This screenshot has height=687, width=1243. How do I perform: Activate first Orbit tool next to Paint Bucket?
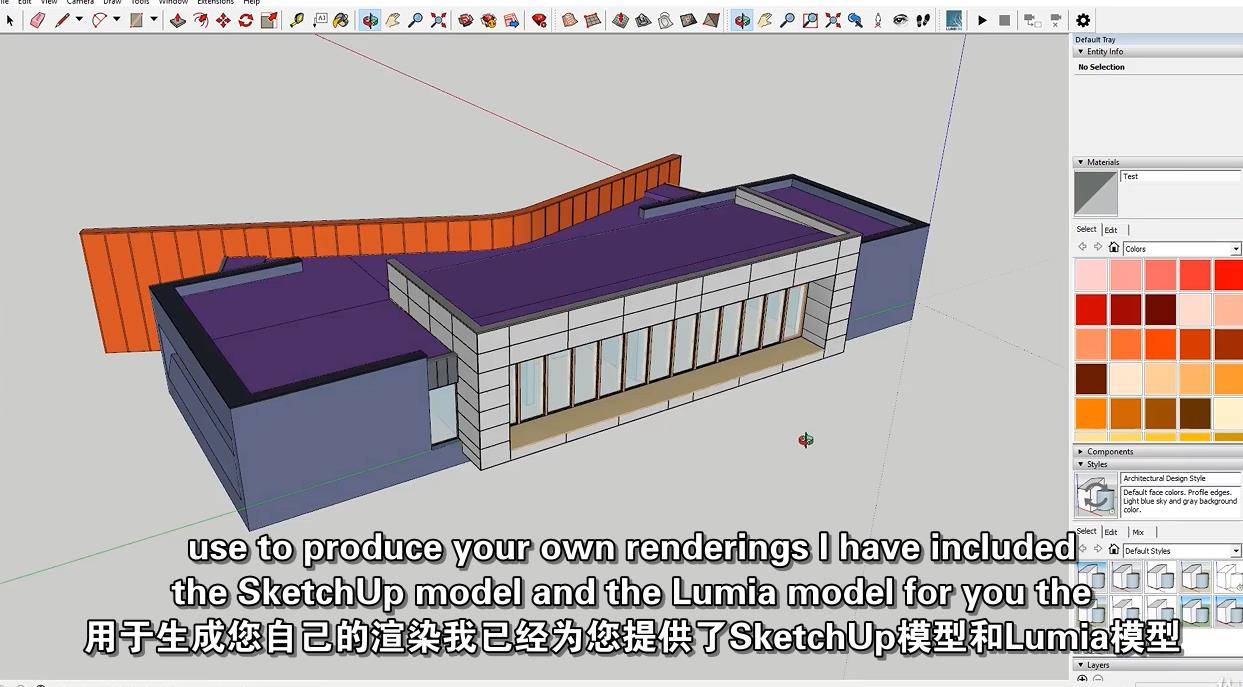tap(370, 20)
